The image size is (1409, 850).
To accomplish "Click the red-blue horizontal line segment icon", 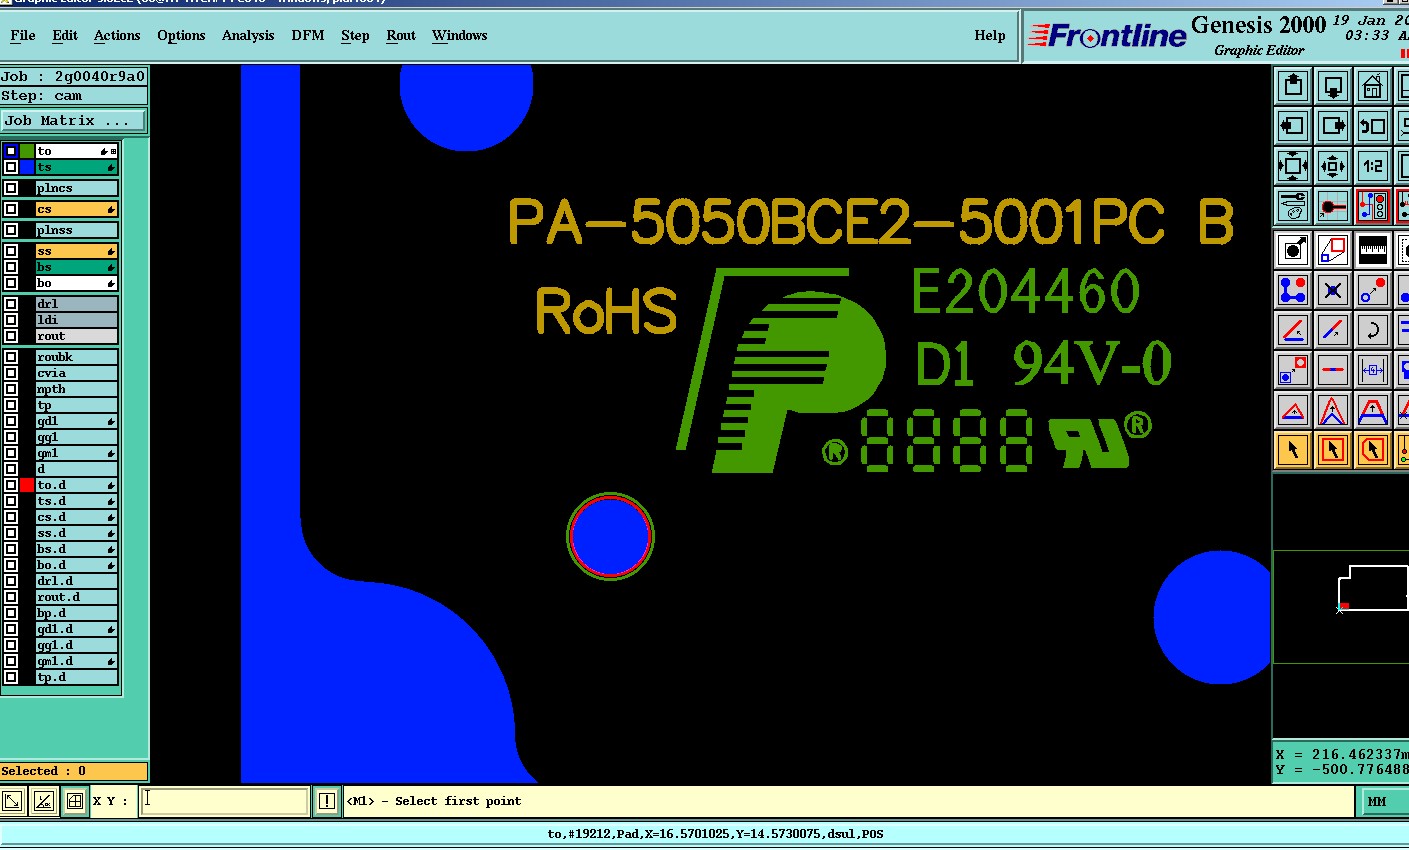I will click(1333, 370).
